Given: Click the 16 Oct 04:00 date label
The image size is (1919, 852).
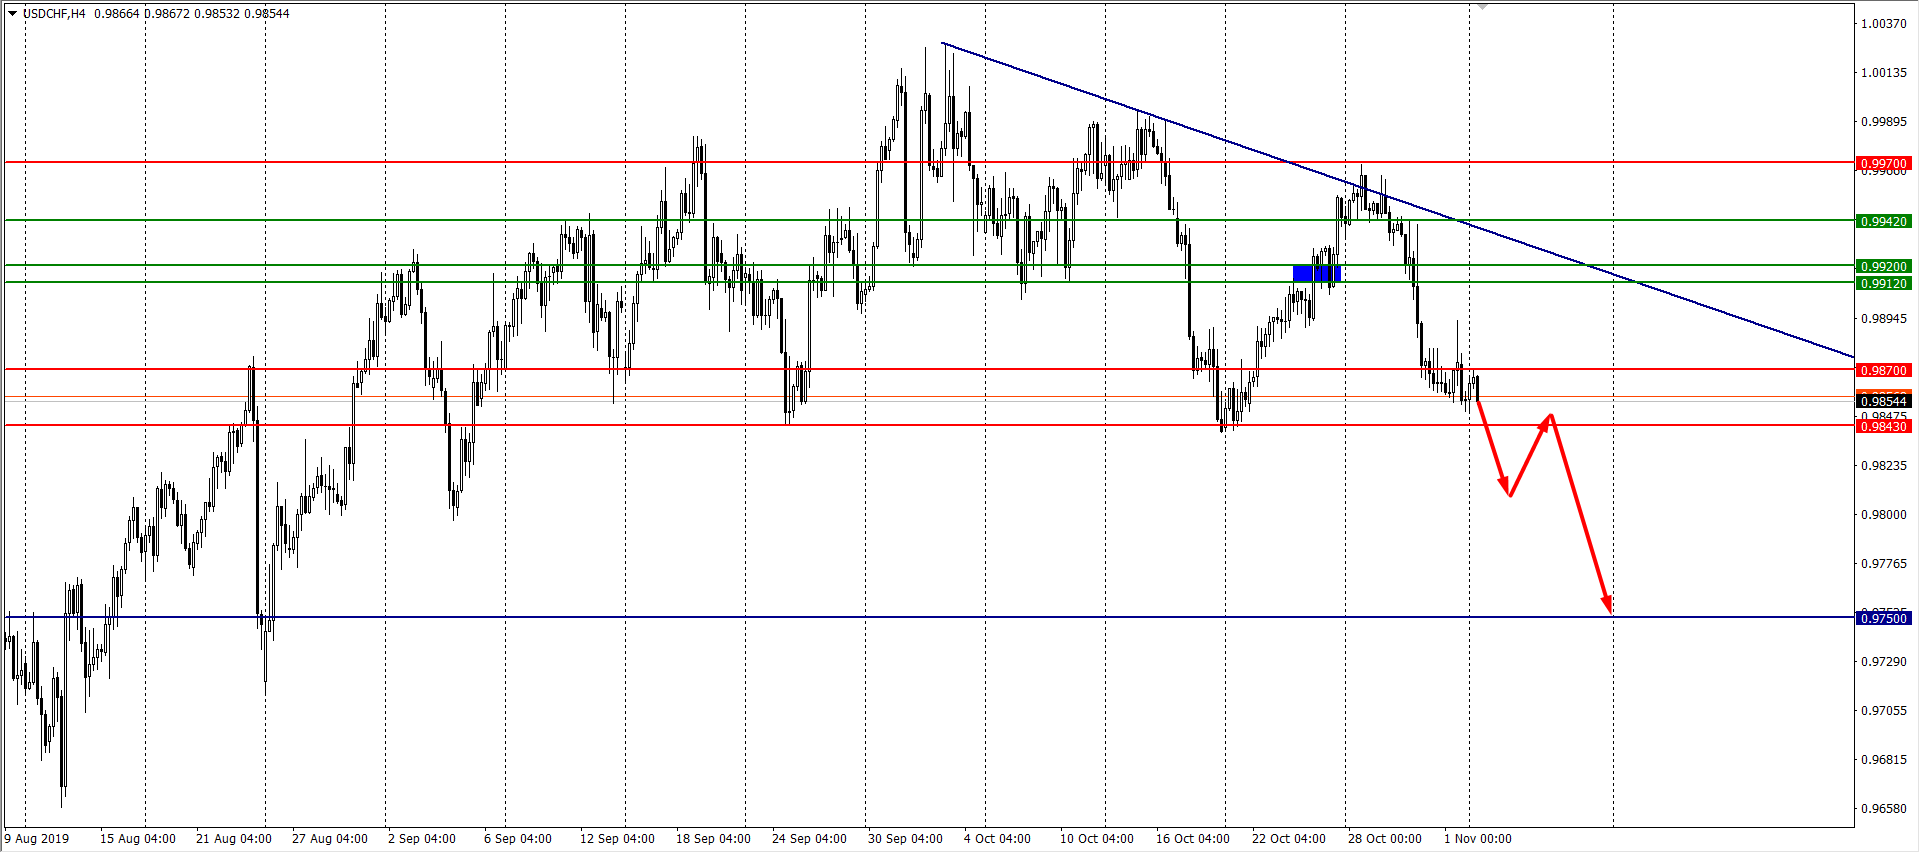Looking at the screenshot, I should click(1192, 839).
